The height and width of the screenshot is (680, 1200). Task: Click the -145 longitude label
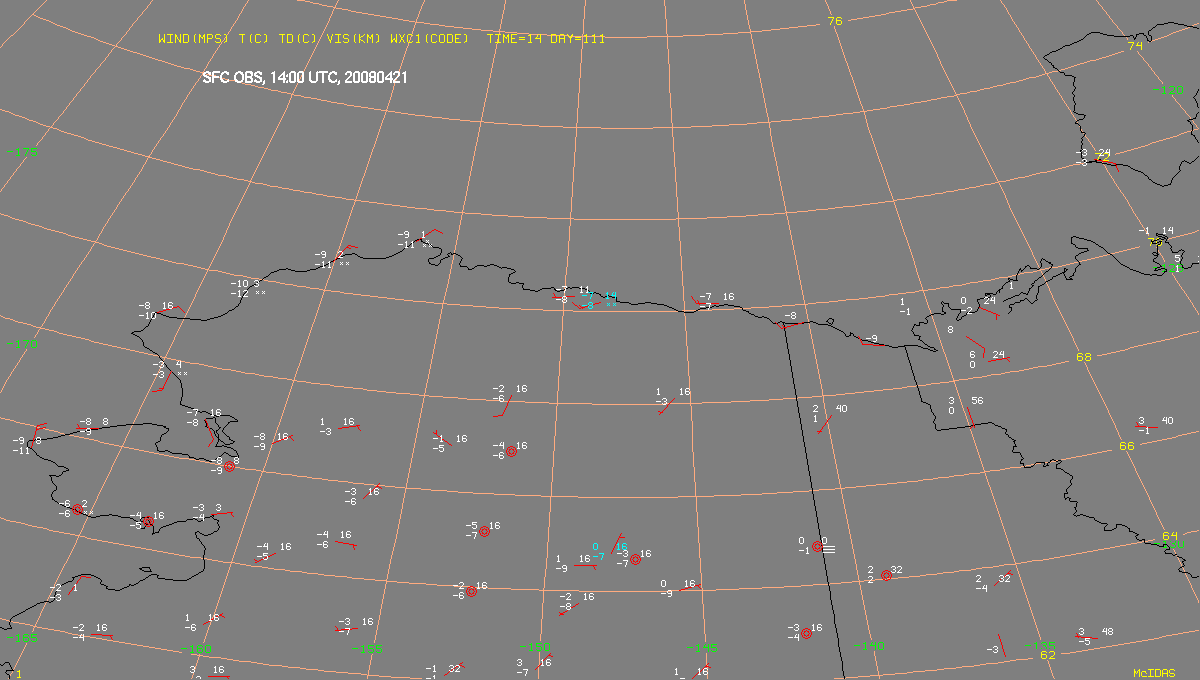point(704,647)
